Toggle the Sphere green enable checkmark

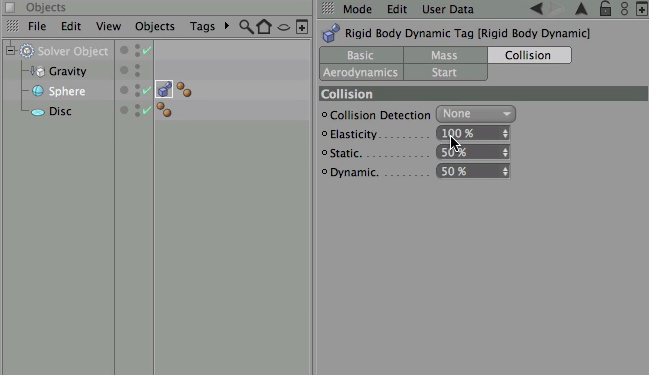pyautogui.click(x=147, y=91)
